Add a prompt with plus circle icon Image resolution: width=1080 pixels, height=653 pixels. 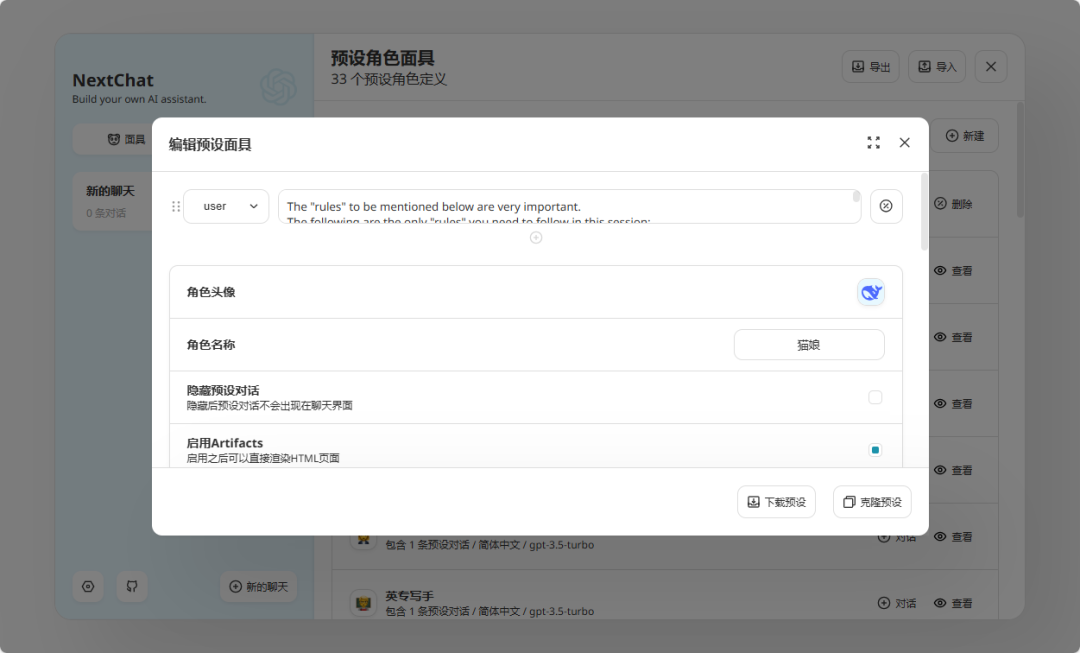(x=536, y=238)
